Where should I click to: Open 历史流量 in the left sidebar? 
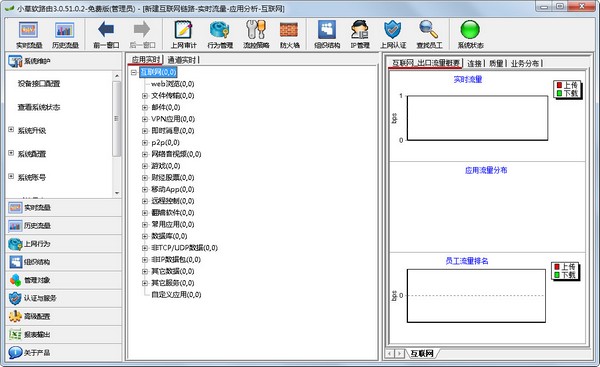64,226
